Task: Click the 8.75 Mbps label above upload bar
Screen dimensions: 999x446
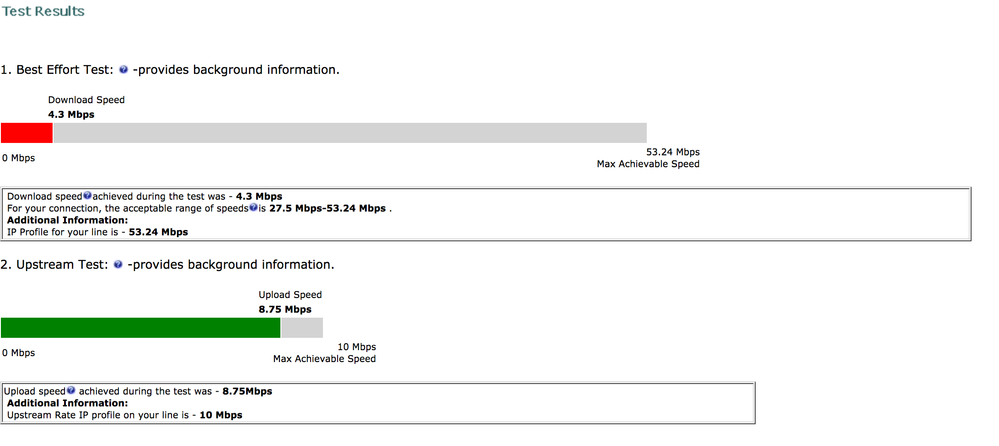Action: tap(285, 310)
